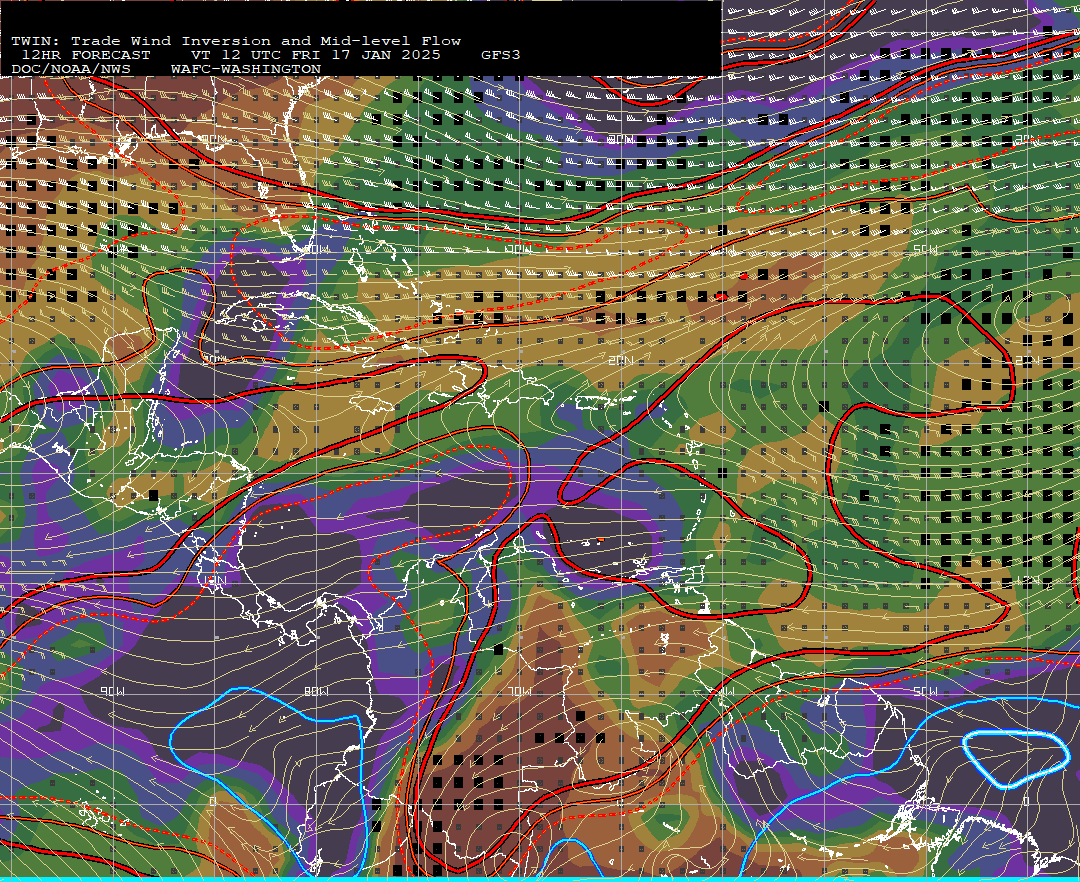This screenshot has height=882, width=1080.
Task: Click the "GFS3" model label
Action: pyautogui.click(x=501, y=55)
